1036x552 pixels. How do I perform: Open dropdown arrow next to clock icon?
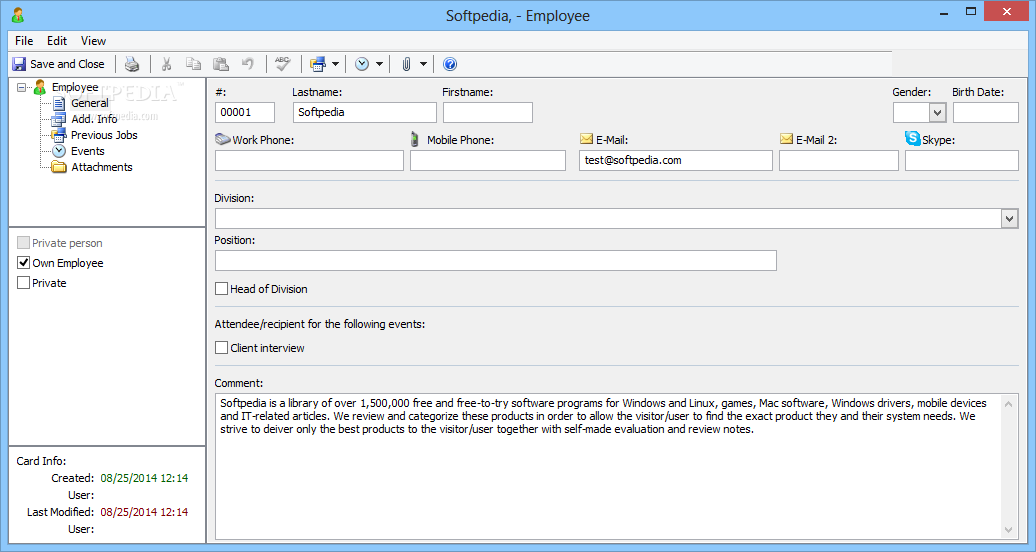click(379, 64)
